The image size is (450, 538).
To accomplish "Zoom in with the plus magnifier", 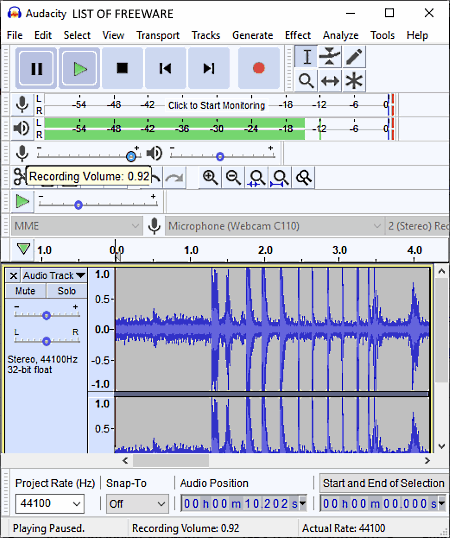I will [x=210, y=178].
